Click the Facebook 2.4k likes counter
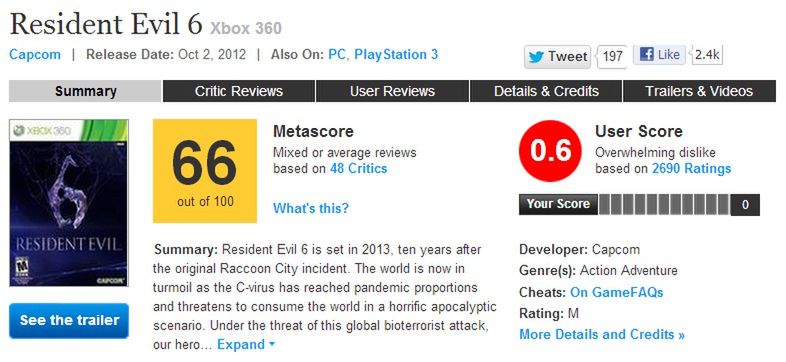The height and width of the screenshot is (362, 786). [x=707, y=55]
